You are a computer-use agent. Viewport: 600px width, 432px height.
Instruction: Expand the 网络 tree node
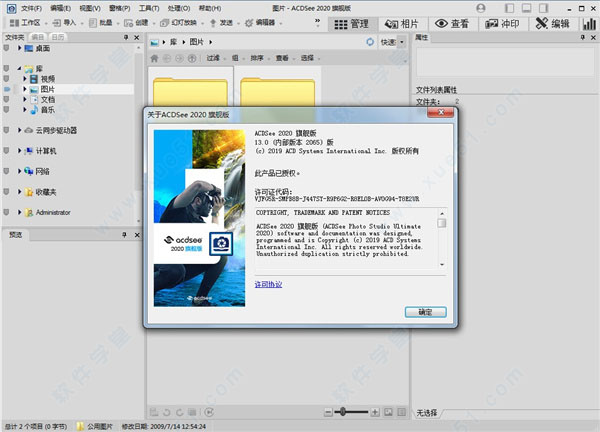pyautogui.click(x=19, y=171)
